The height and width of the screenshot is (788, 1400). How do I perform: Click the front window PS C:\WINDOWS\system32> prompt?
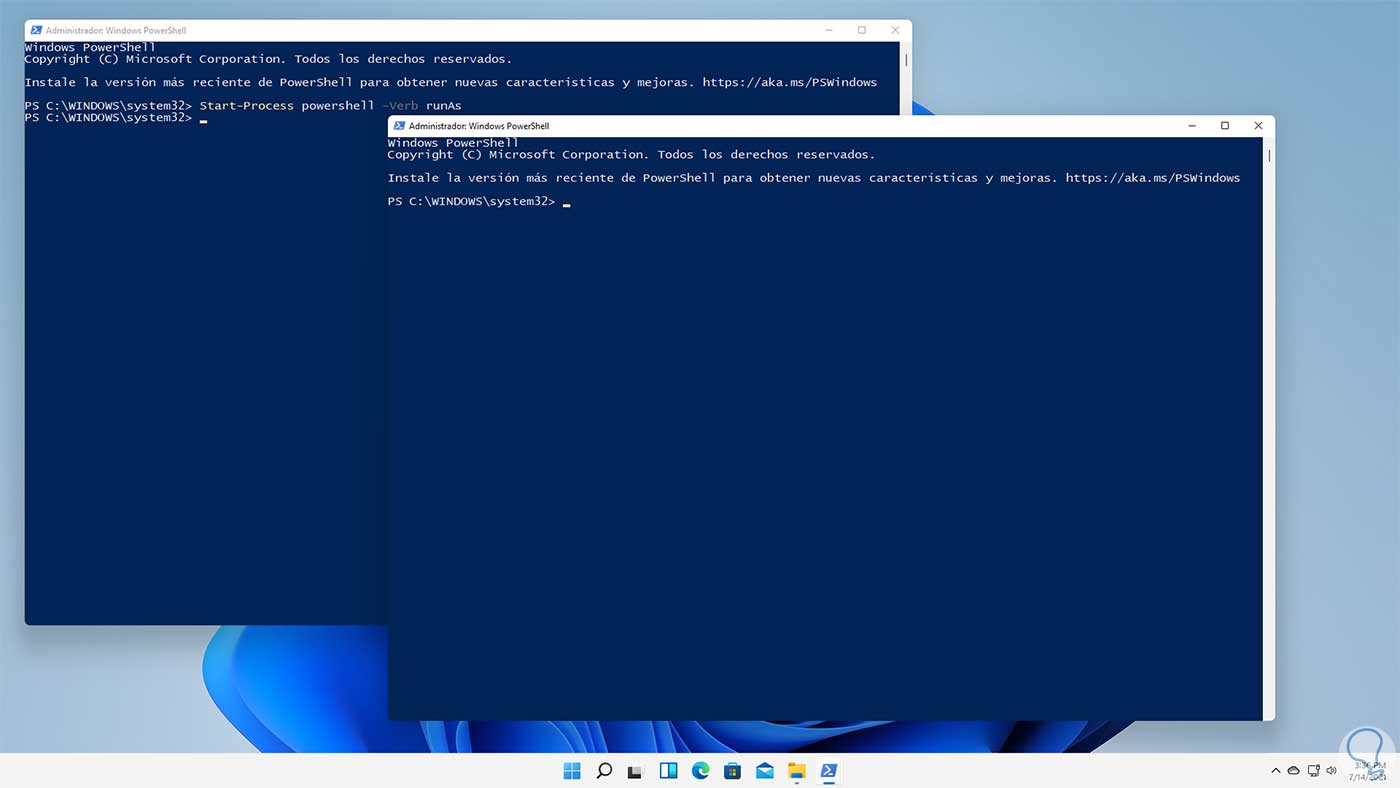click(x=471, y=202)
